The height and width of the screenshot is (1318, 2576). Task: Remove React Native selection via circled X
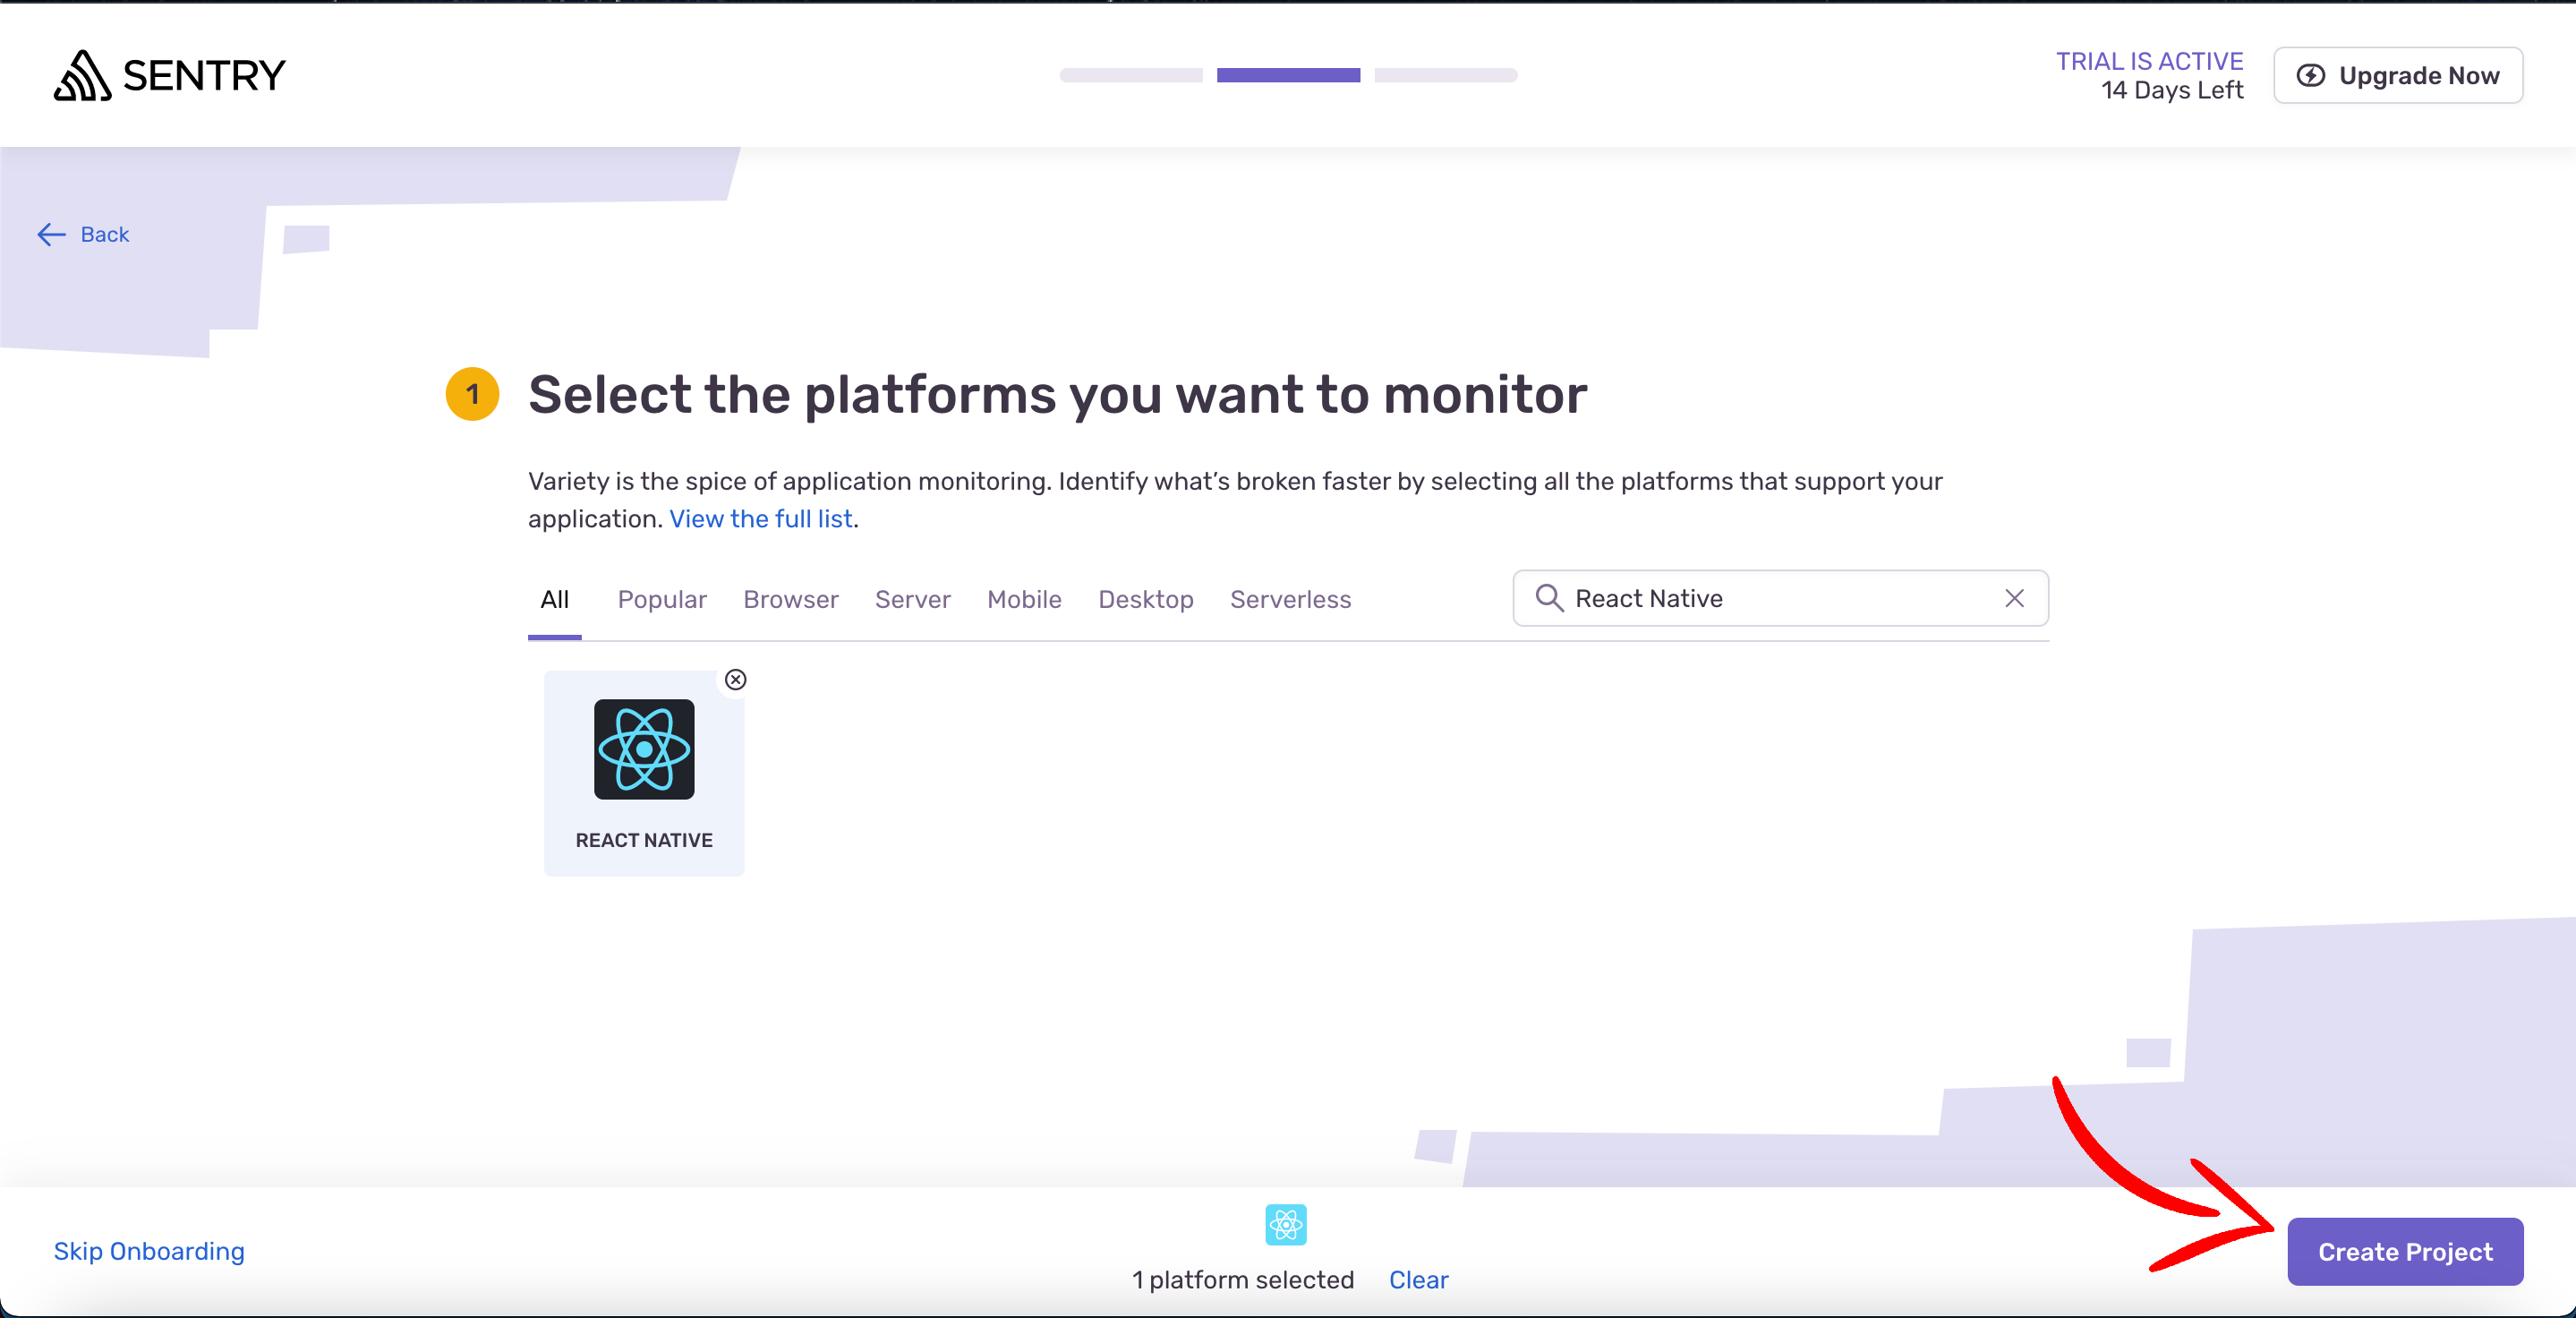pos(735,680)
